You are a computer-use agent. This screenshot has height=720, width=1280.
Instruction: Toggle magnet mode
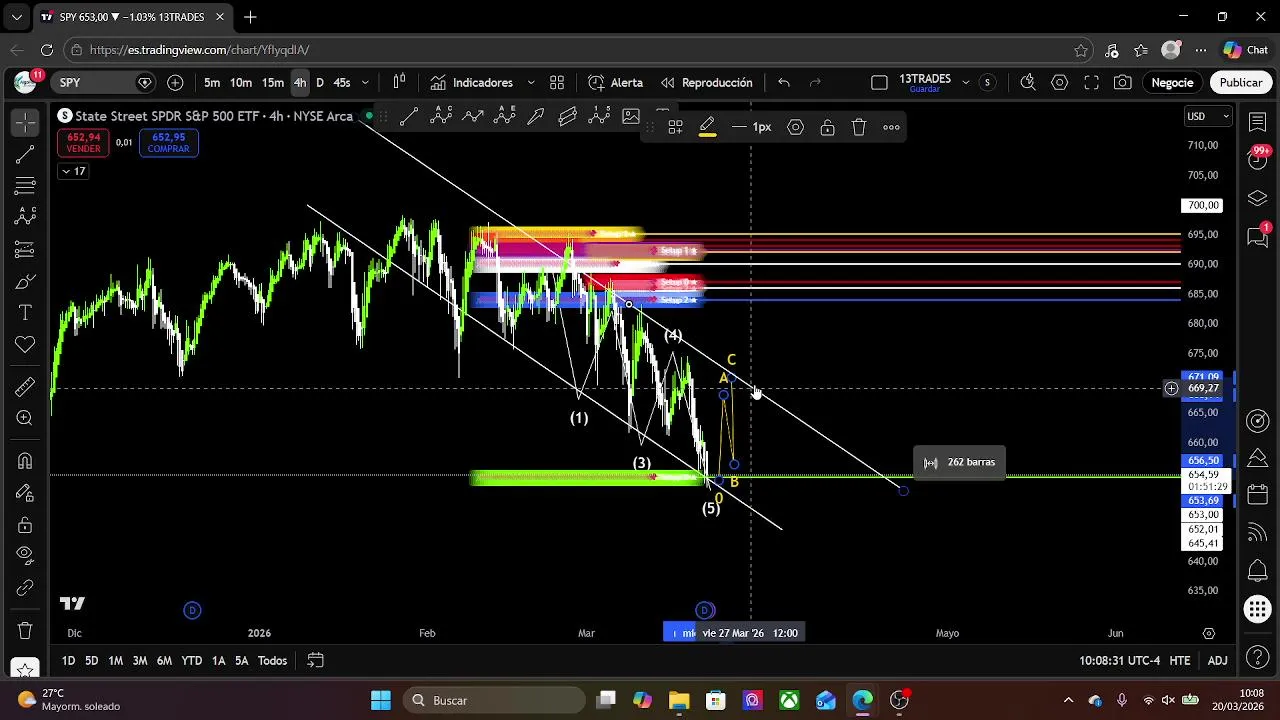(25, 461)
